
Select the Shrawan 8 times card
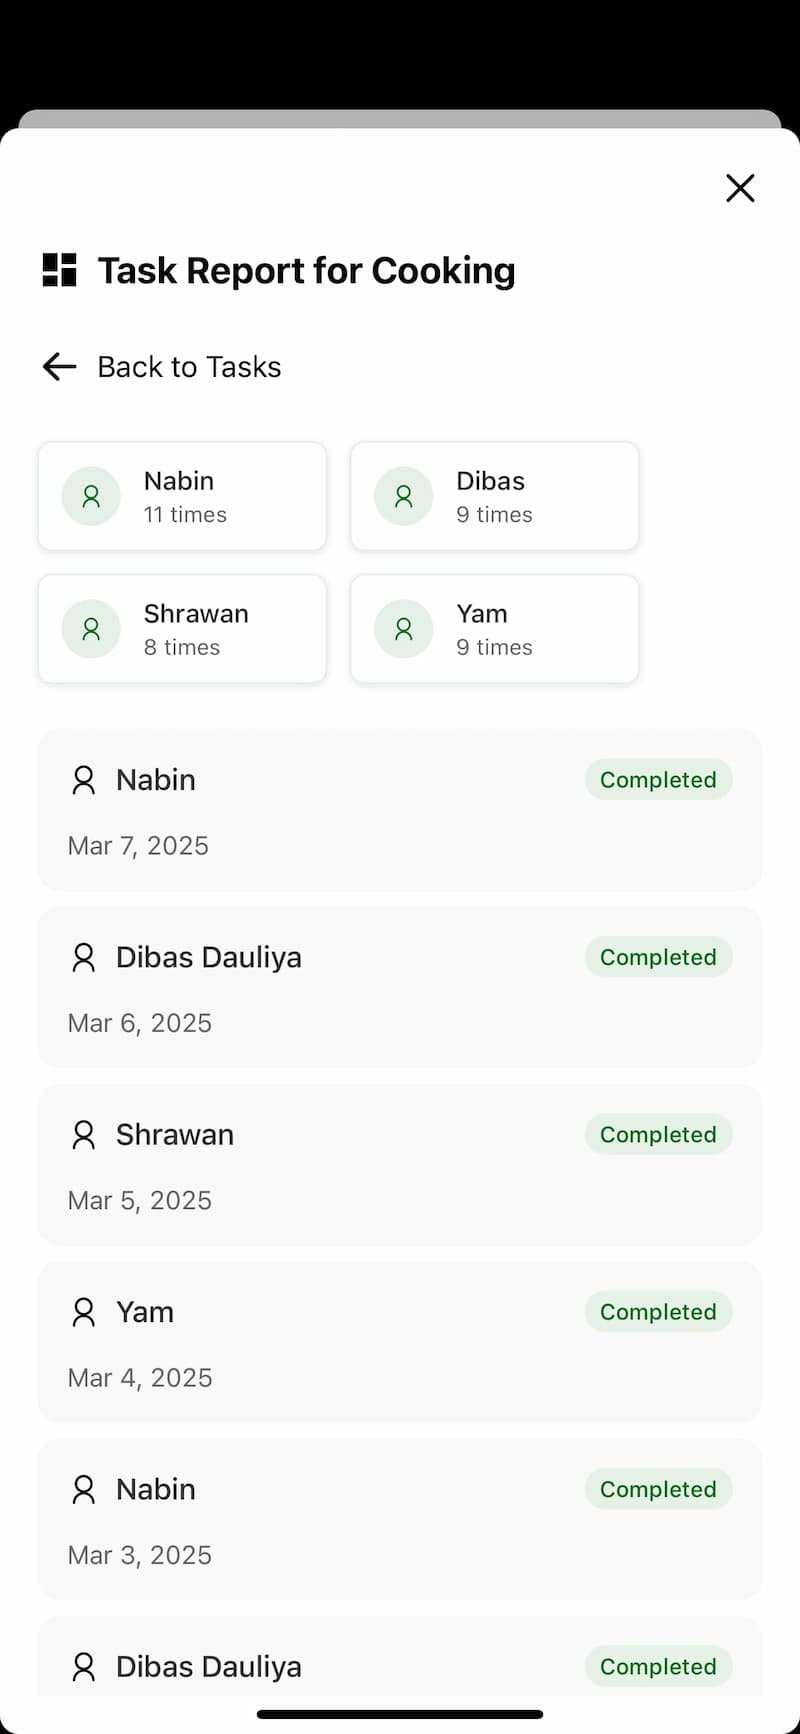[182, 629]
